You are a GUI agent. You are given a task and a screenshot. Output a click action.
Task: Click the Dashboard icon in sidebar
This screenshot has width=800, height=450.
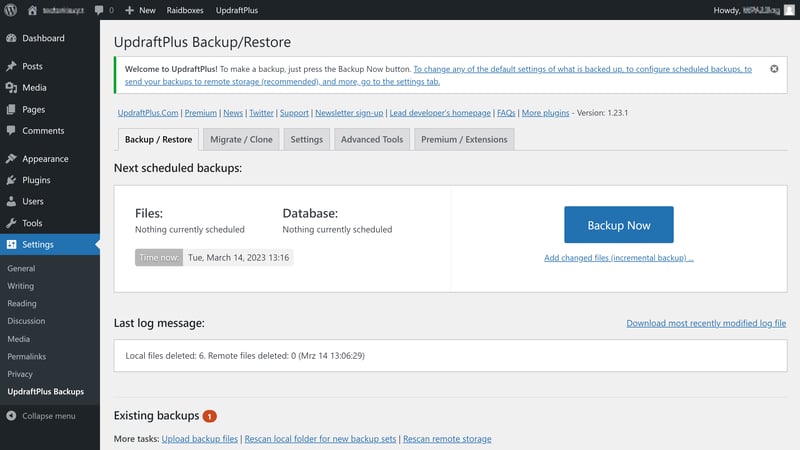[x=11, y=38]
